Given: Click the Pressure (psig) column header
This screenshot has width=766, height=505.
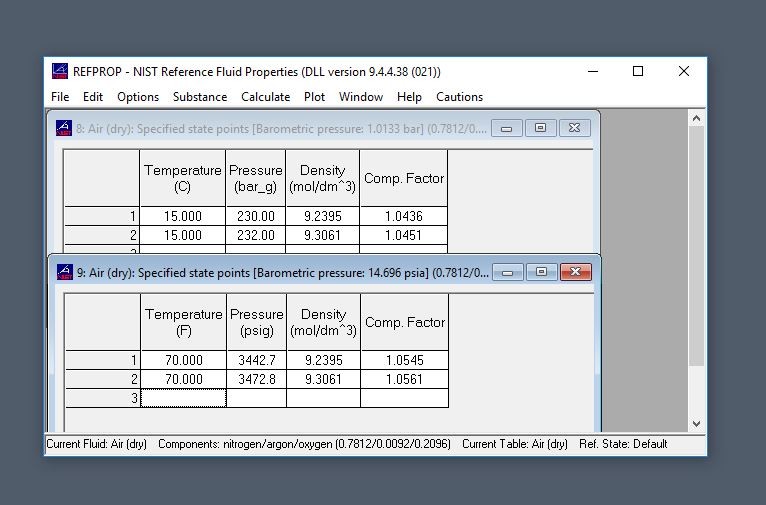Looking at the screenshot, I should pyautogui.click(x=256, y=322).
